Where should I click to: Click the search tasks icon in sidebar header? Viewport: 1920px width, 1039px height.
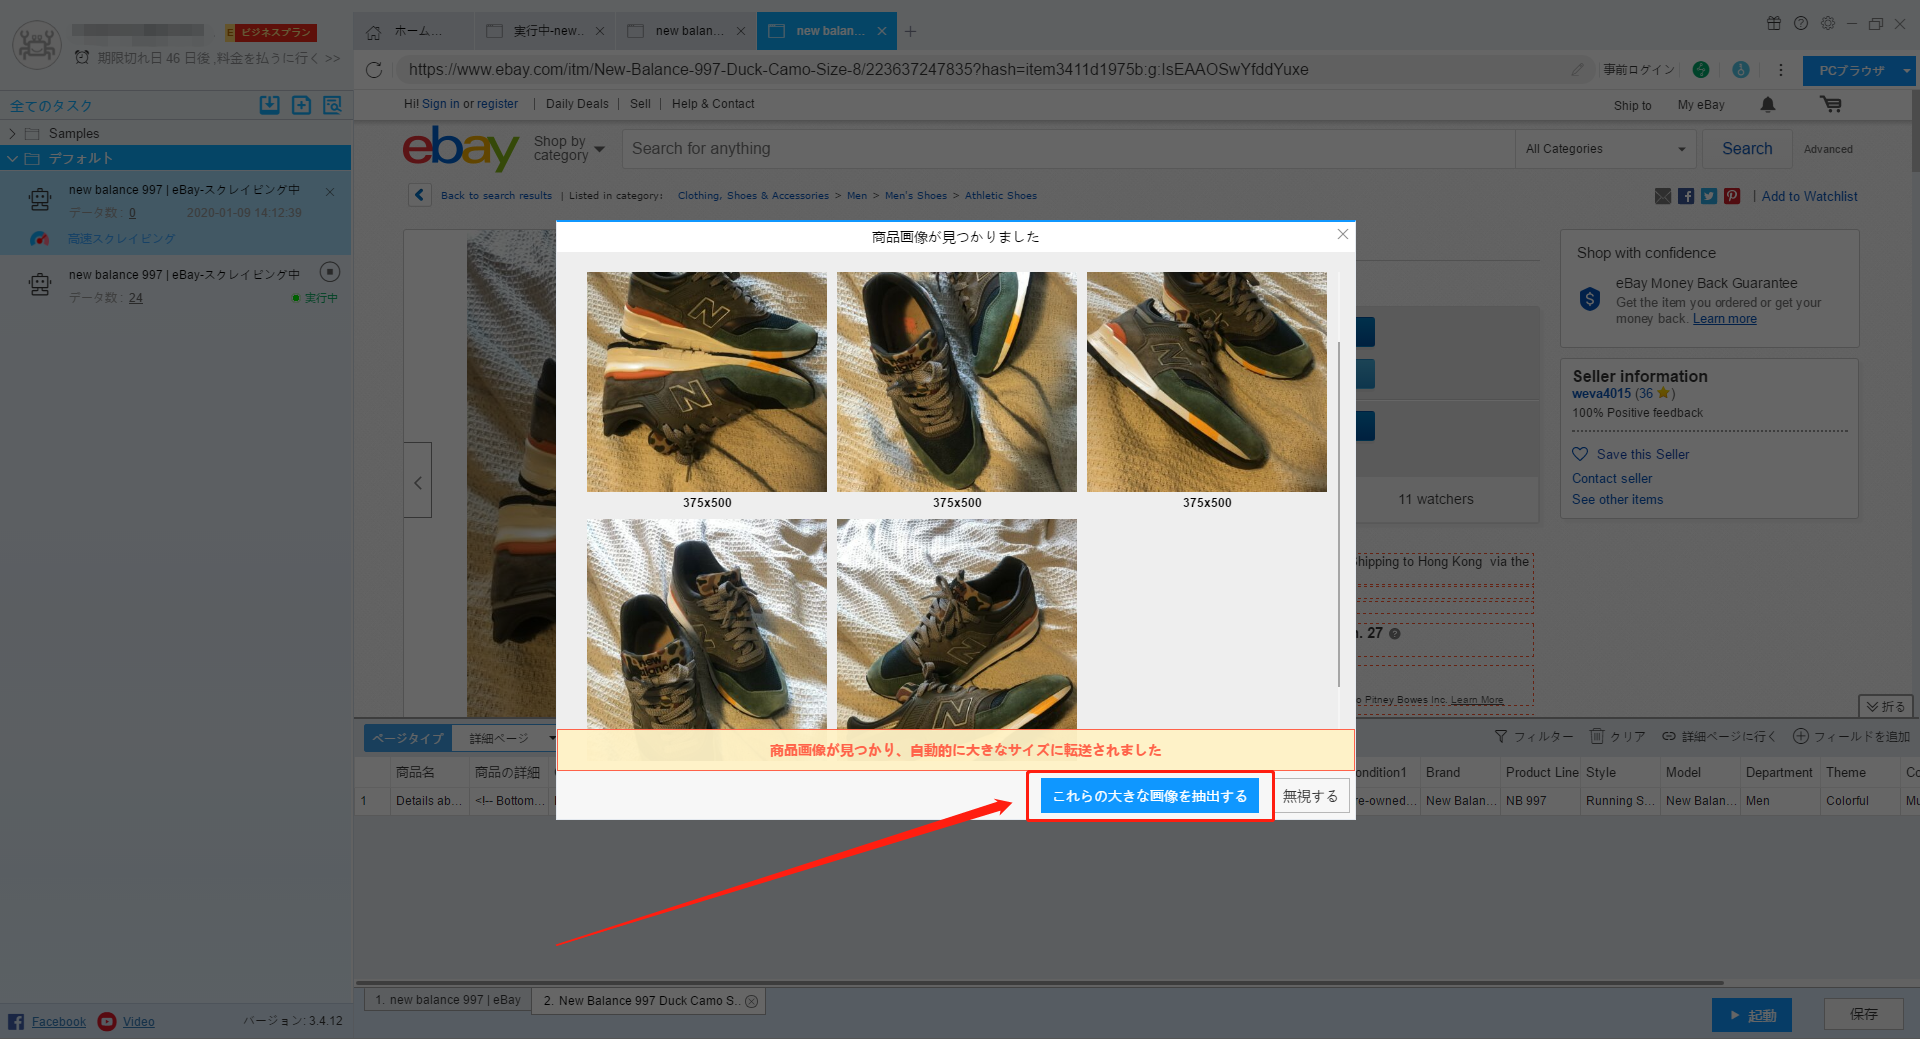332,105
